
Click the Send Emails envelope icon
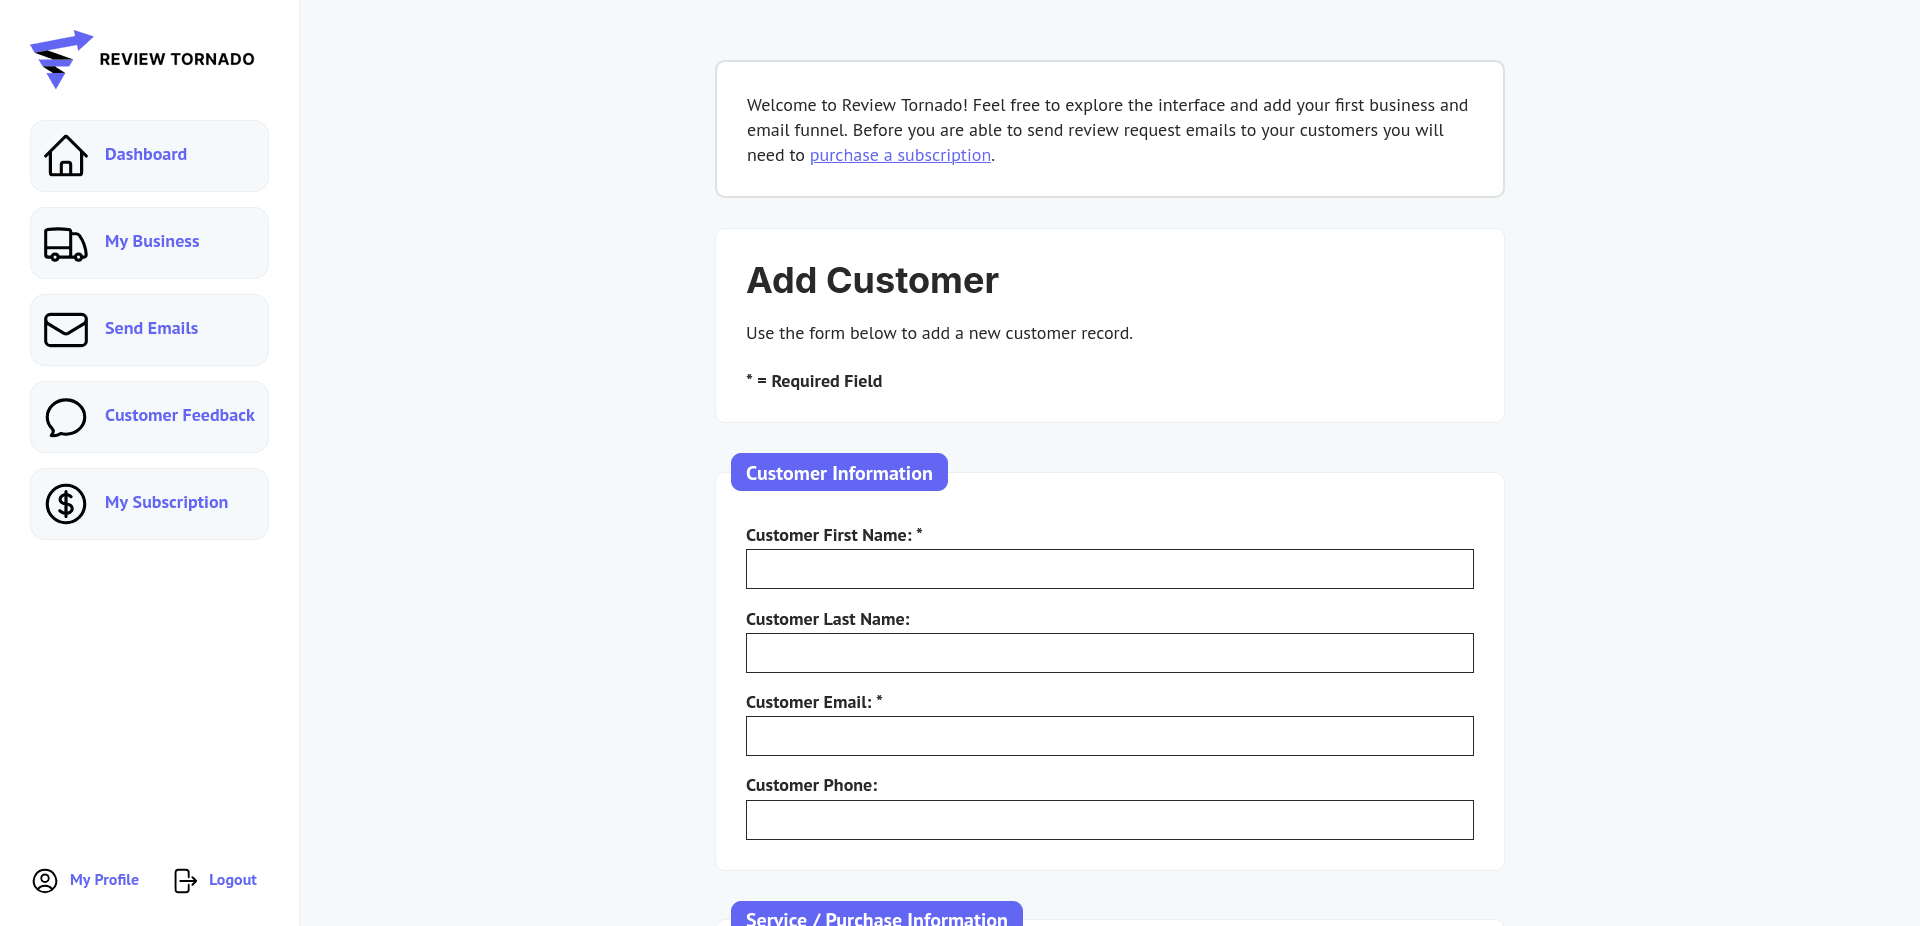tap(66, 330)
